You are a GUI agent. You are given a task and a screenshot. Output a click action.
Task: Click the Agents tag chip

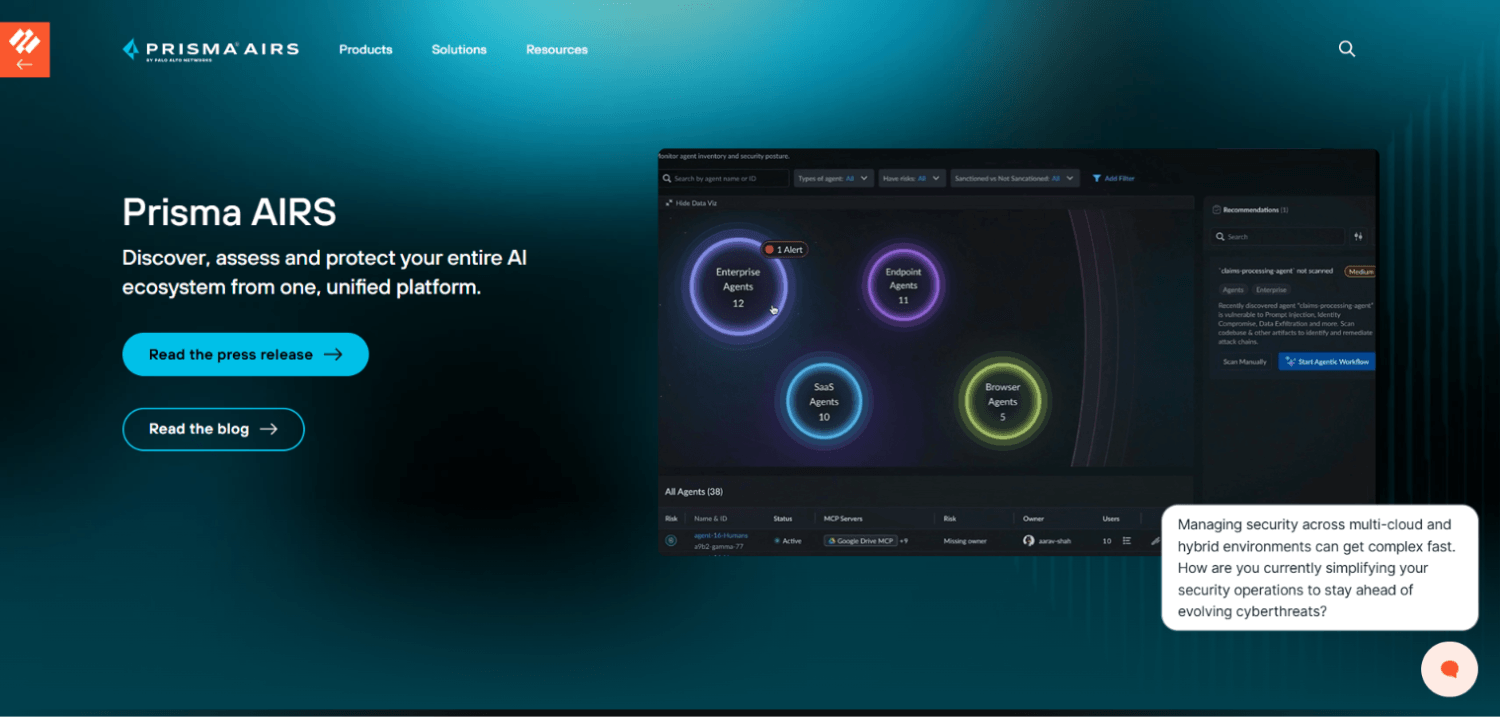pos(1232,290)
